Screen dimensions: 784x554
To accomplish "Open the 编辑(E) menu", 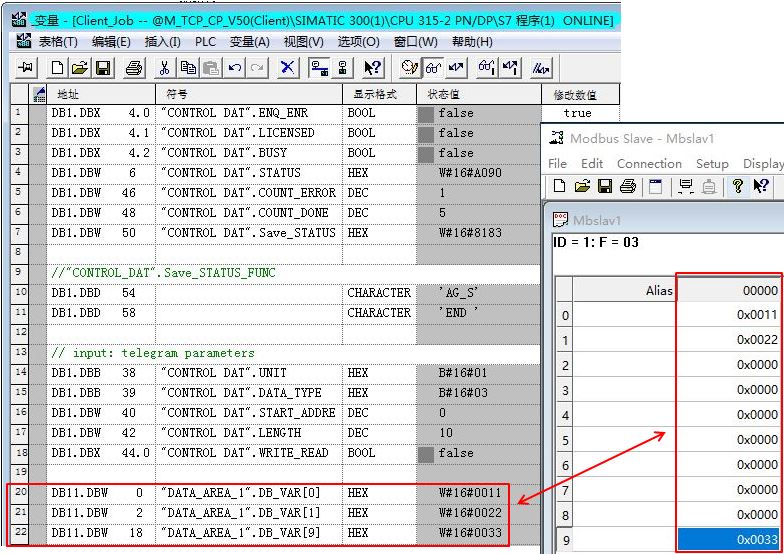I will 111,42.
